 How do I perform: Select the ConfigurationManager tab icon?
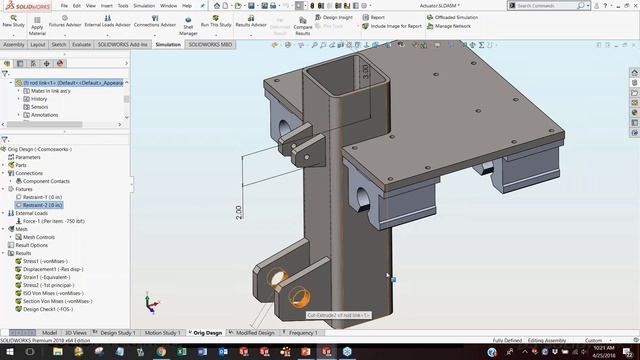[33, 63]
